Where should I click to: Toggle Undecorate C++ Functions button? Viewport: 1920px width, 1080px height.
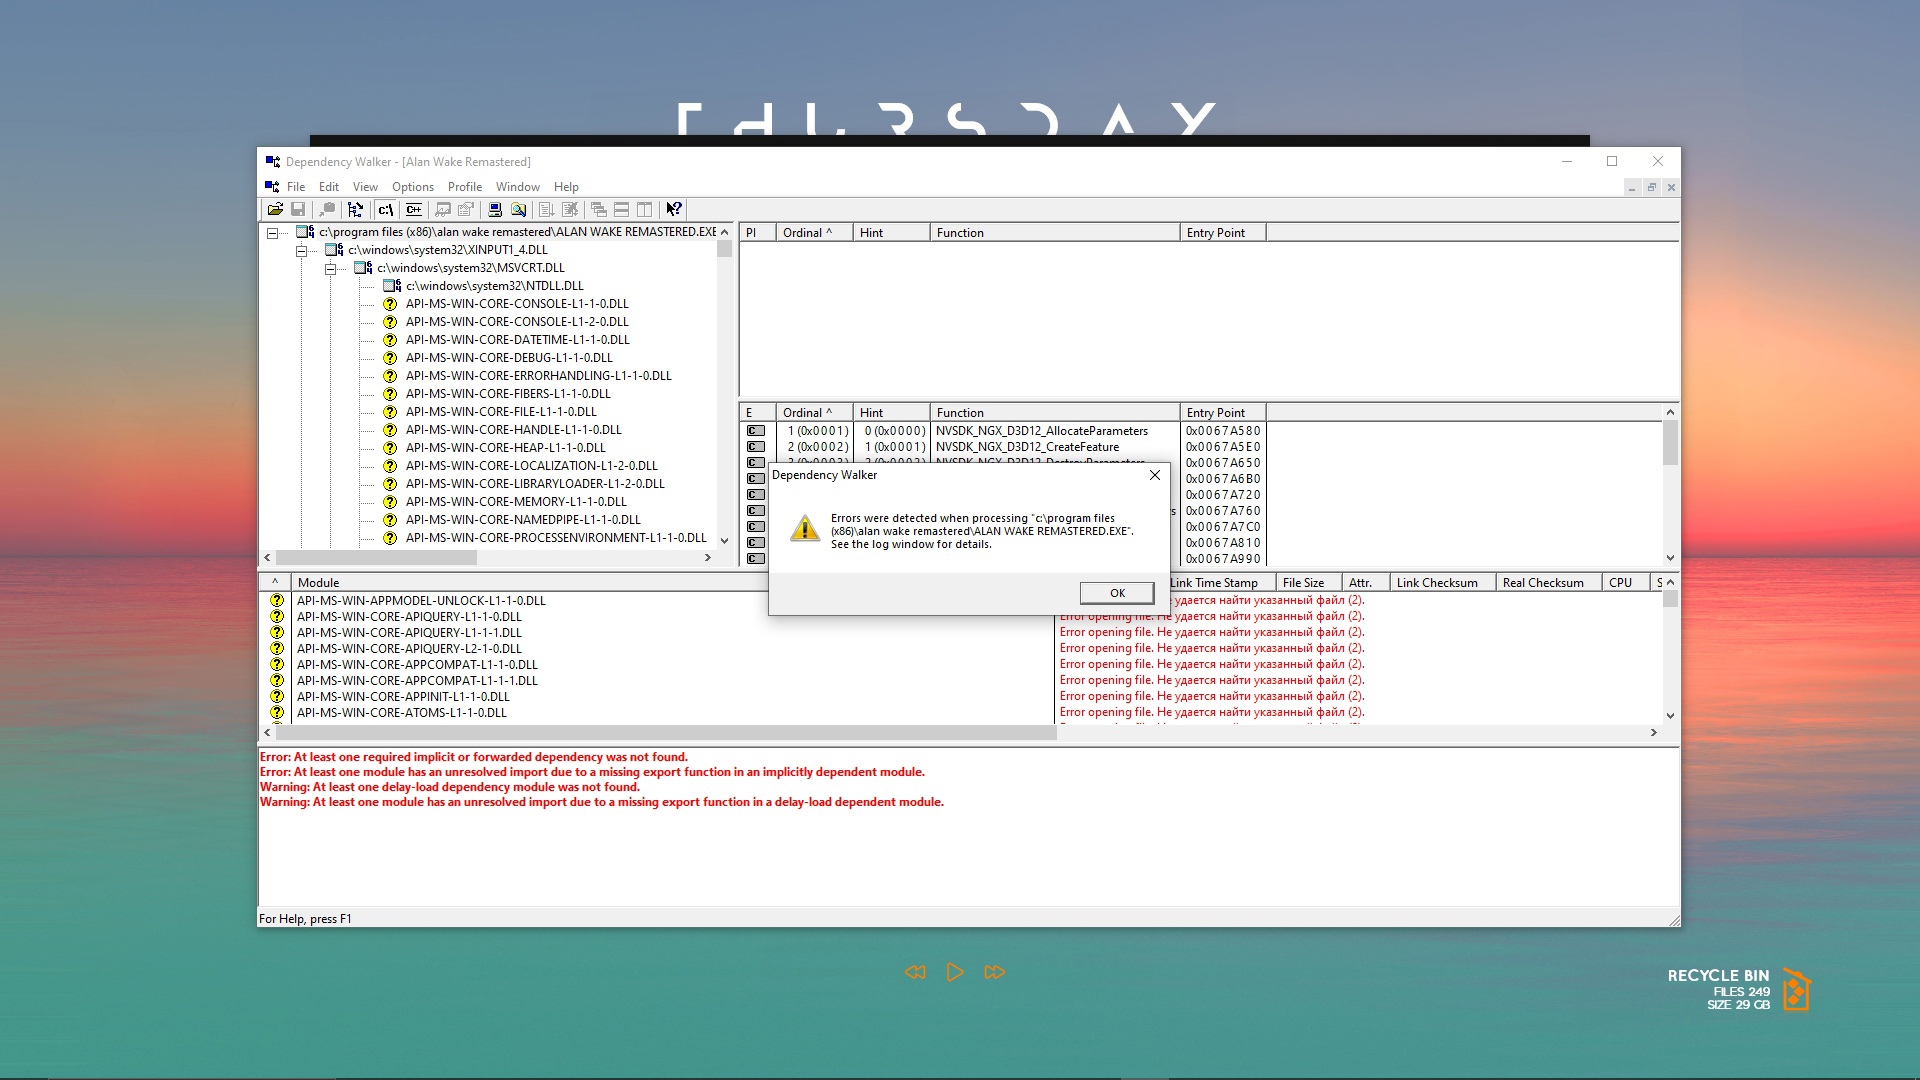coord(414,209)
